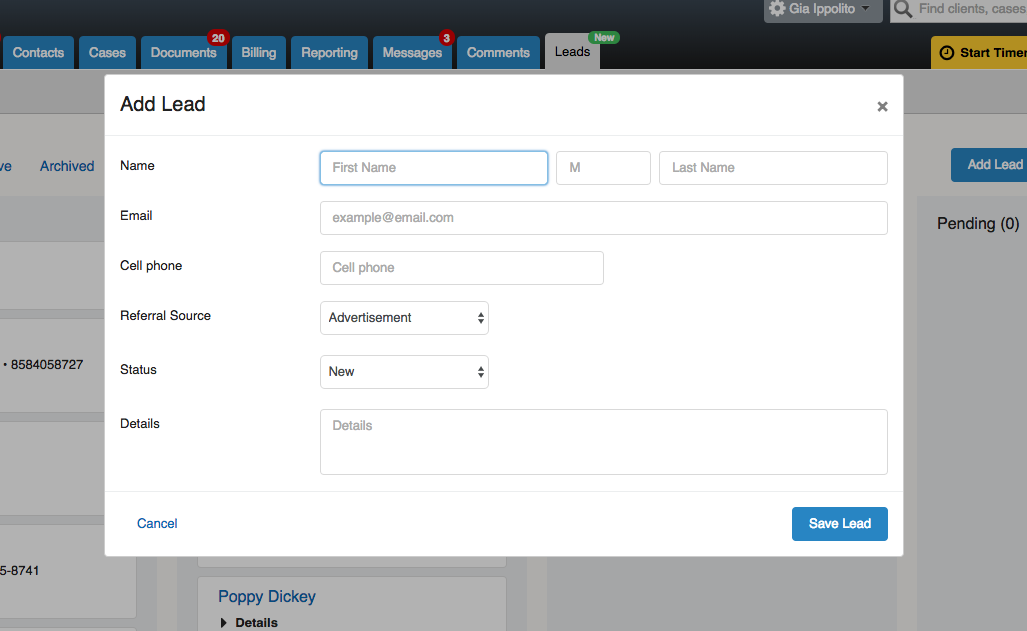Open the Gia Ippolito user menu
Viewport: 1027px width, 631px height.
(x=823, y=9)
